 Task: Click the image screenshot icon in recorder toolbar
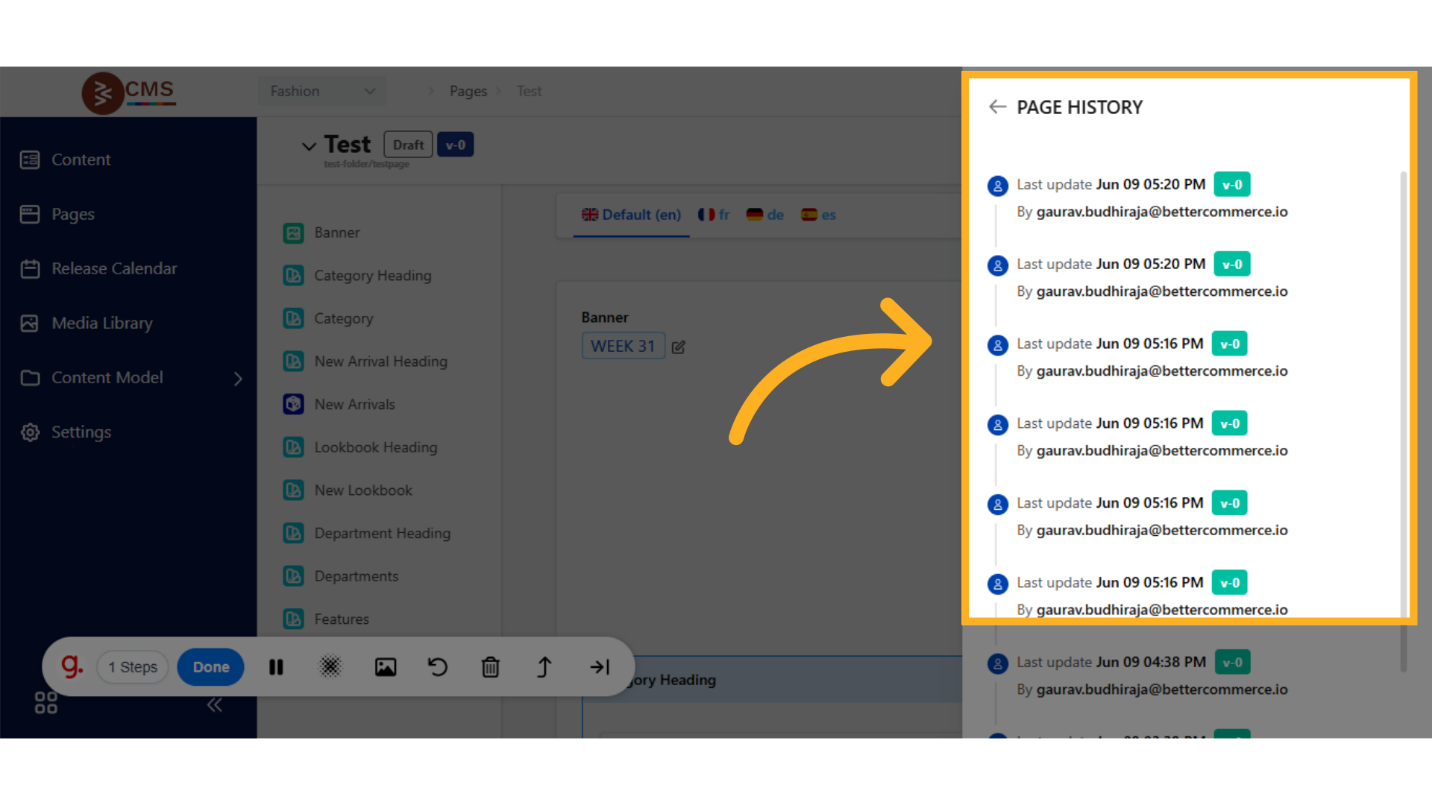(385, 667)
